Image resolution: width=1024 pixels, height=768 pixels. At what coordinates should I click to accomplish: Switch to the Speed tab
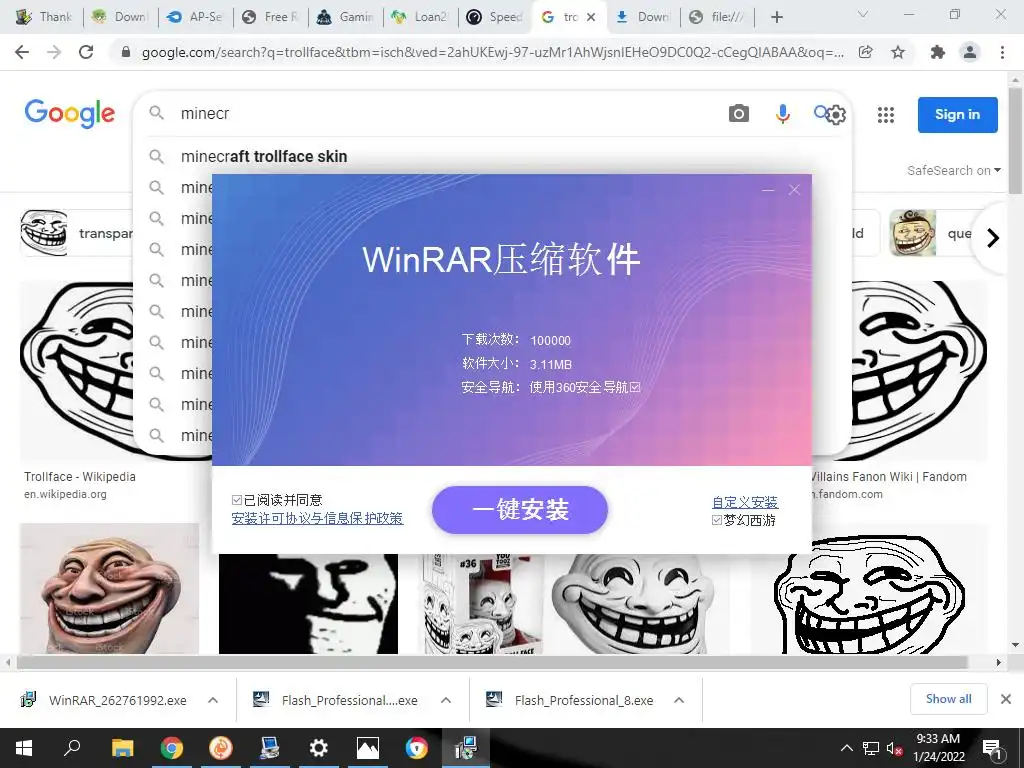(495, 17)
